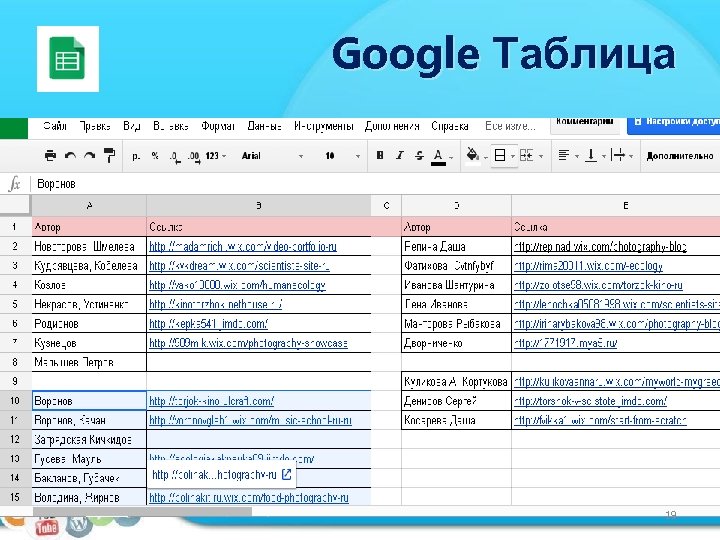Select column E header
Image resolution: width=720 pixels, height=540 pixels.
coord(616,205)
